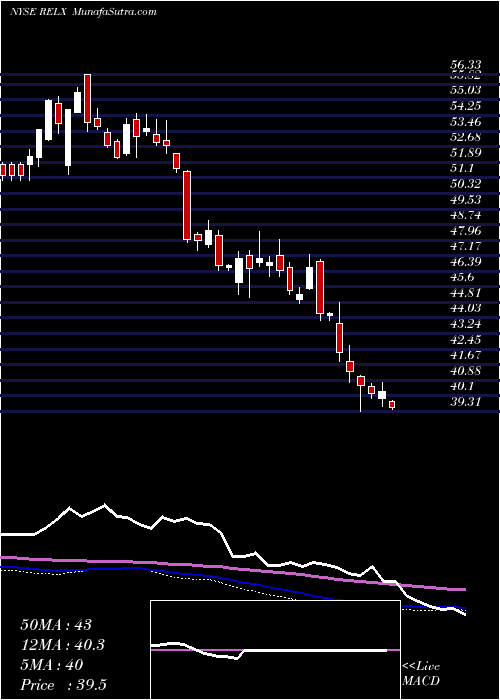The width and height of the screenshot is (500, 700).
Task: Click the 47.96 price axis label
Action: point(466,231)
